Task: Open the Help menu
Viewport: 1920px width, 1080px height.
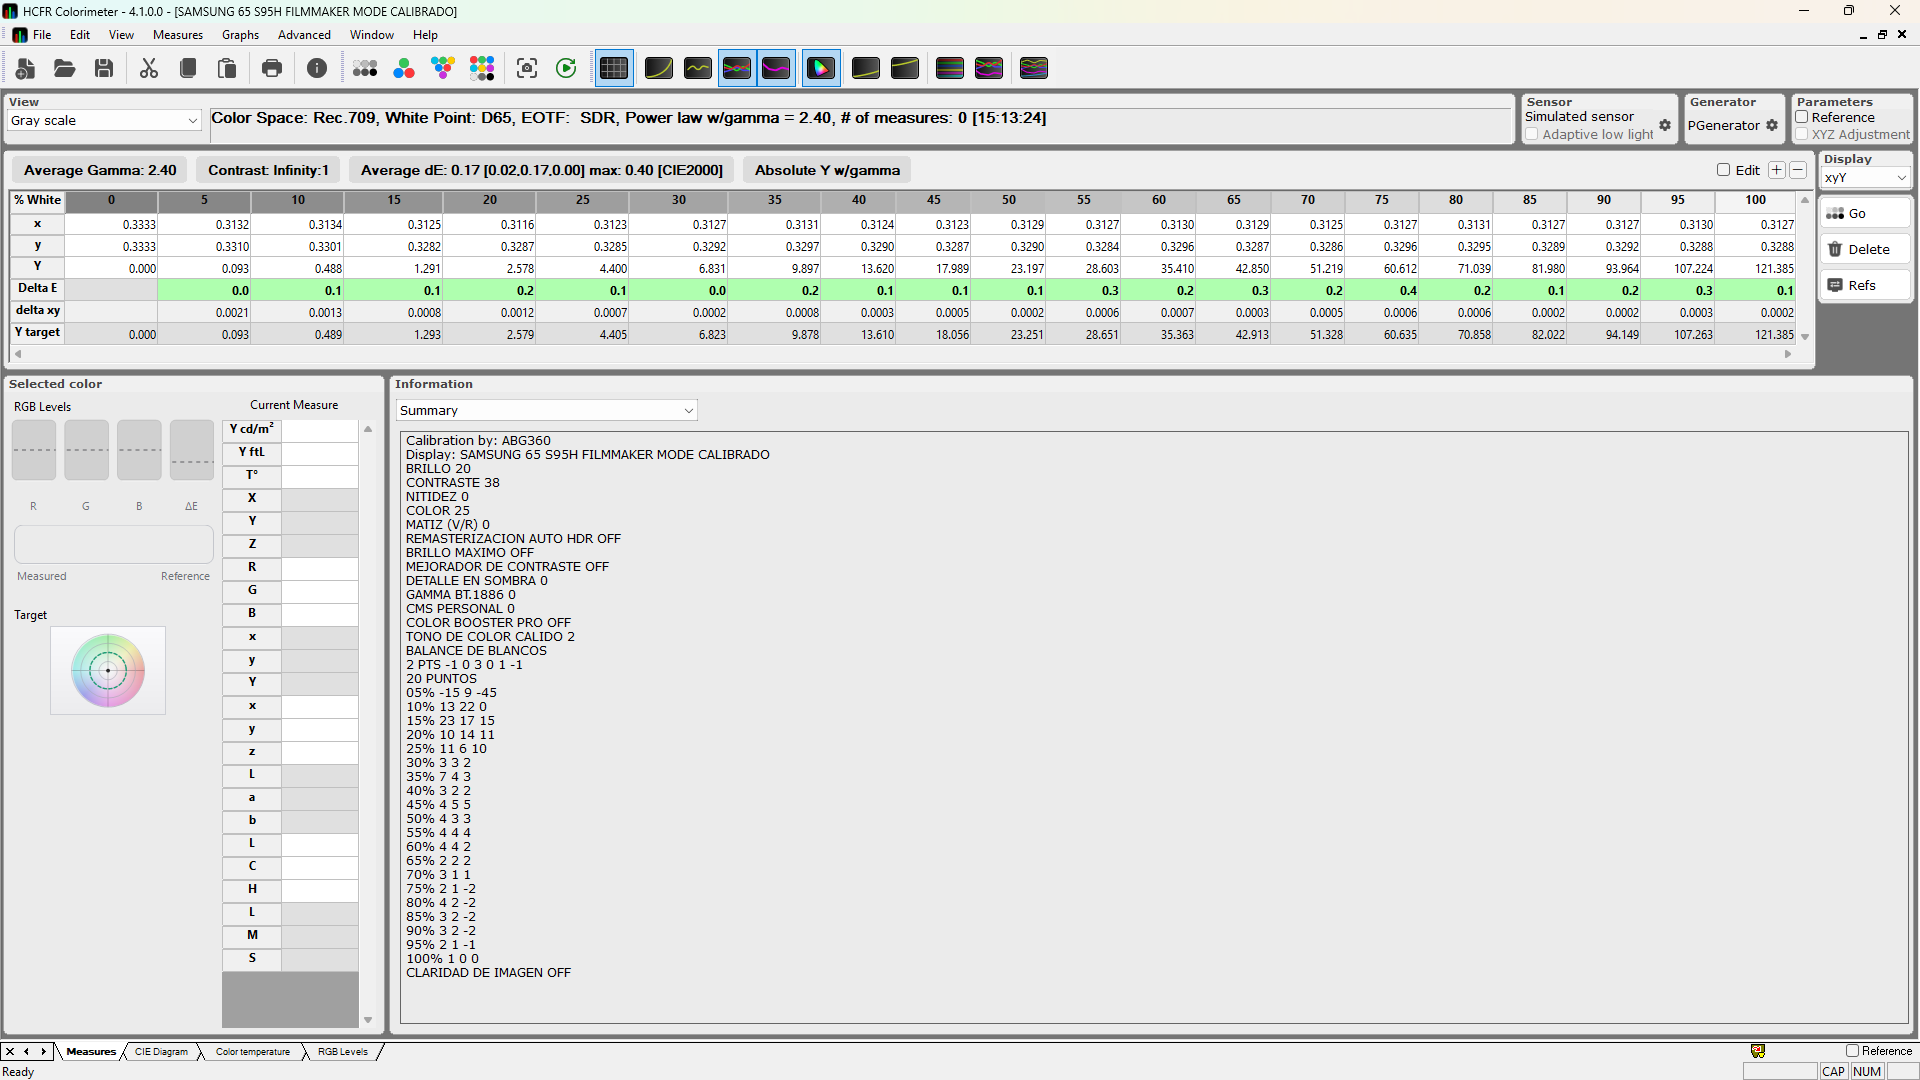Action: tap(425, 34)
